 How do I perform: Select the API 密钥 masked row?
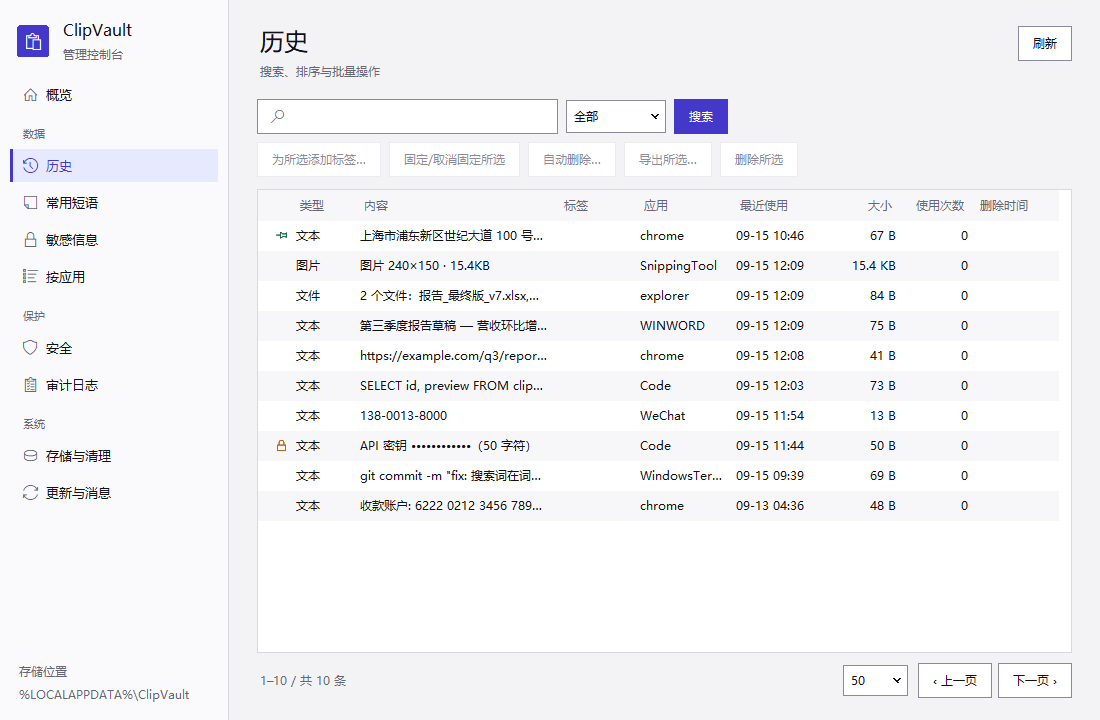(x=658, y=446)
